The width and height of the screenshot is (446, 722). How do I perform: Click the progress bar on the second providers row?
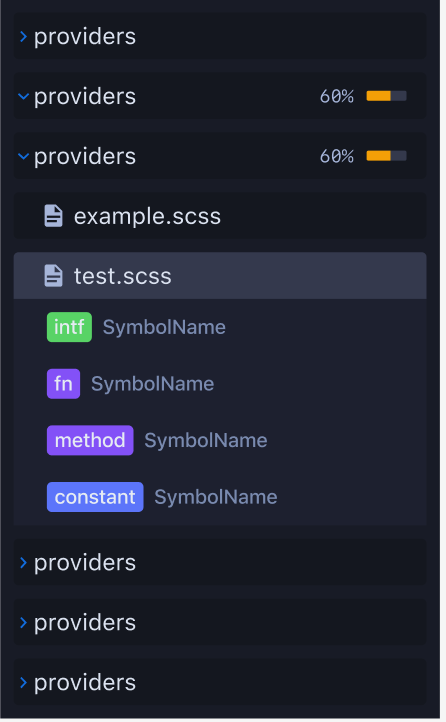[387, 96]
